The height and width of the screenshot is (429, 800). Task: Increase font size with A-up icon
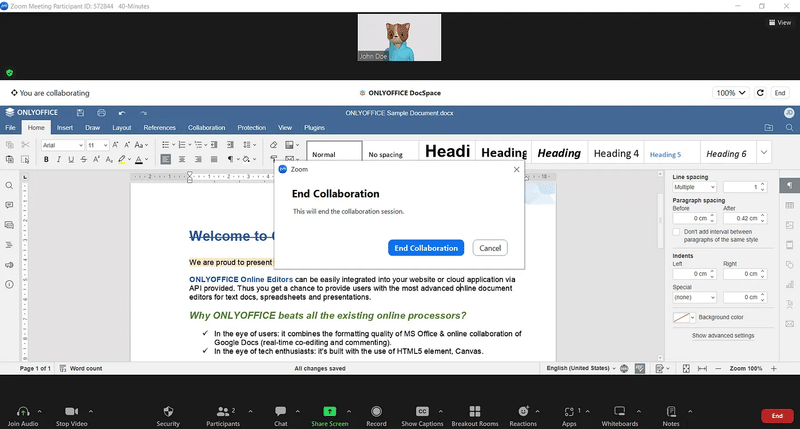[115, 145]
